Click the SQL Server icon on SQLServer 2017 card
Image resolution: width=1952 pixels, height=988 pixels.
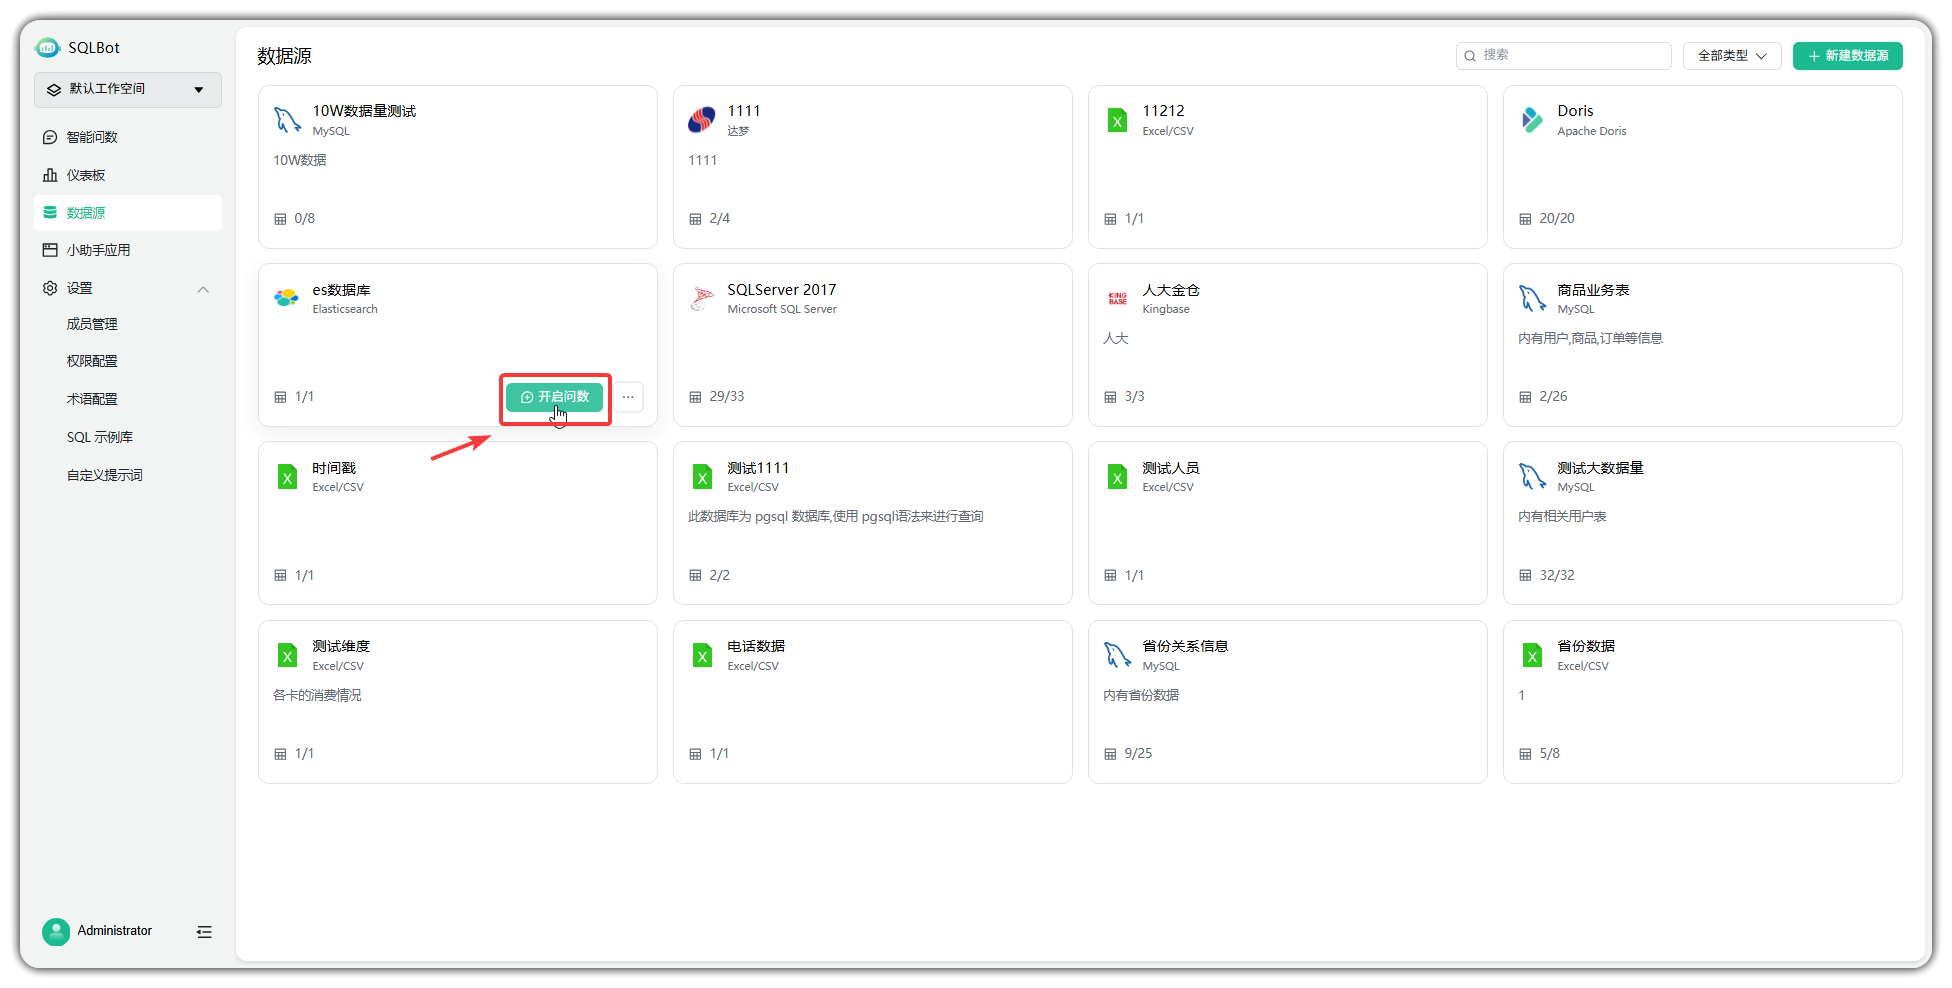point(702,297)
